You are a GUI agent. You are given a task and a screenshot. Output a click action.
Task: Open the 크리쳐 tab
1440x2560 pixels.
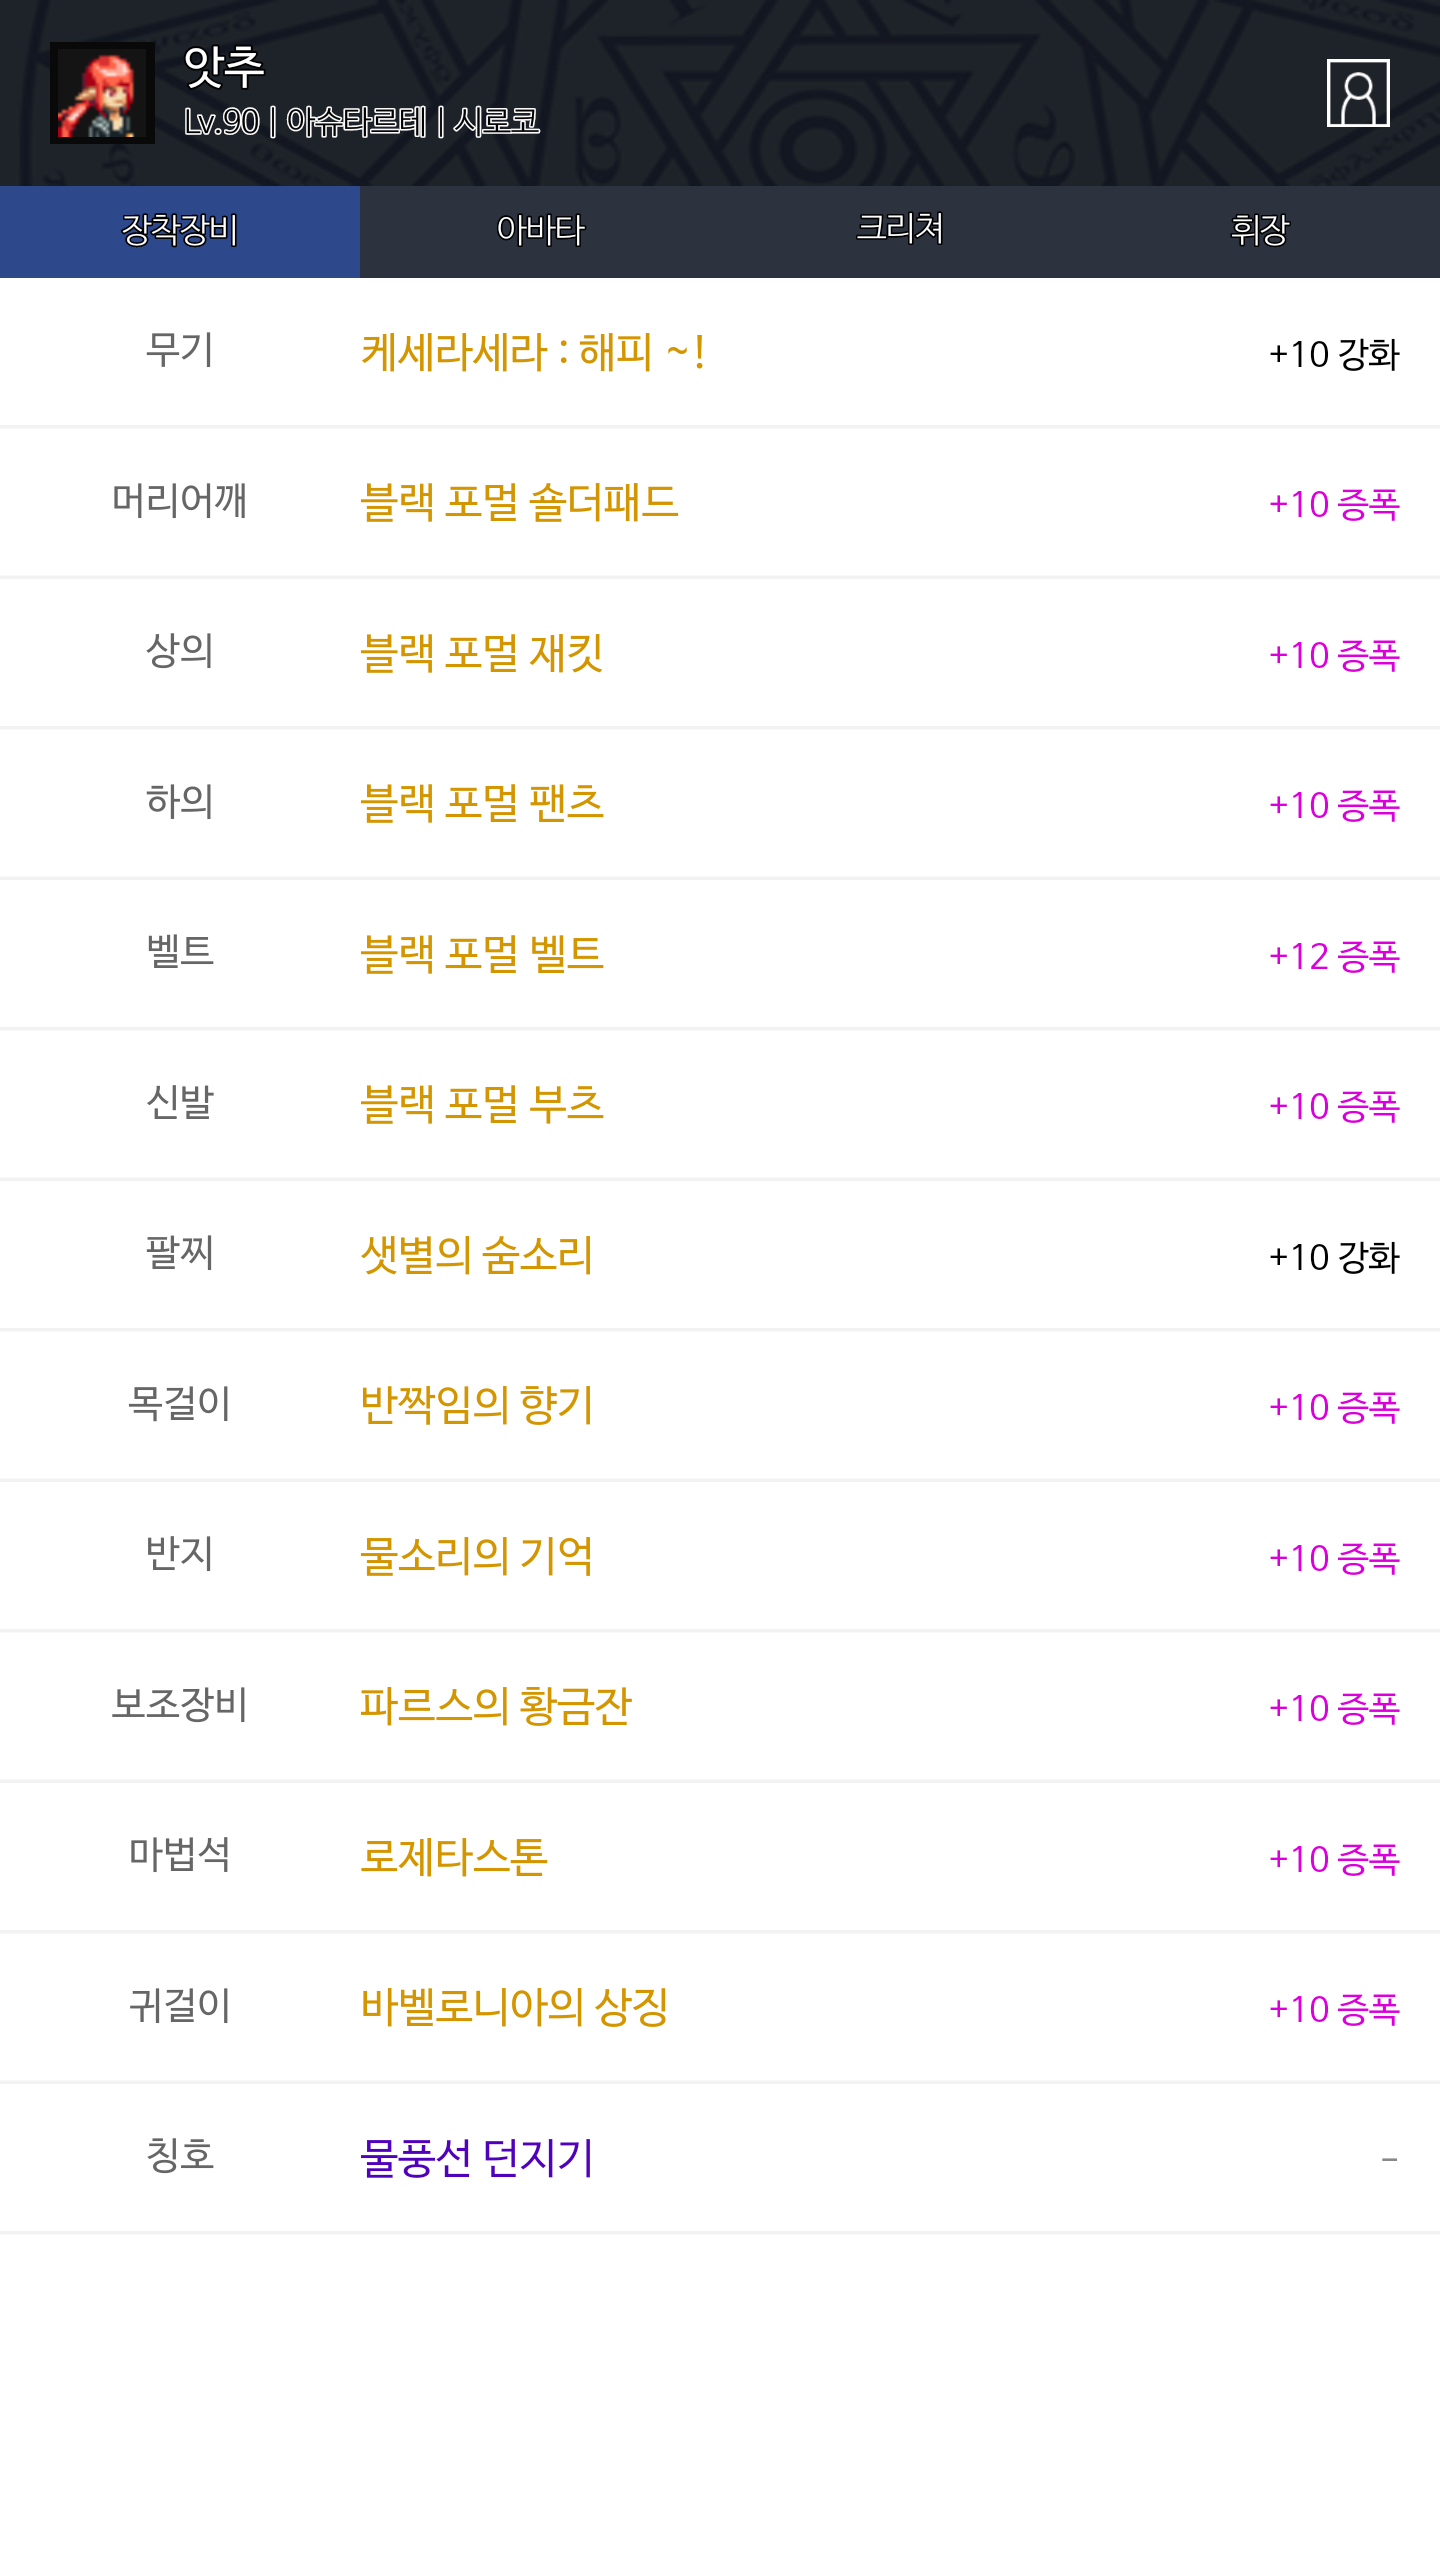pos(900,231)
